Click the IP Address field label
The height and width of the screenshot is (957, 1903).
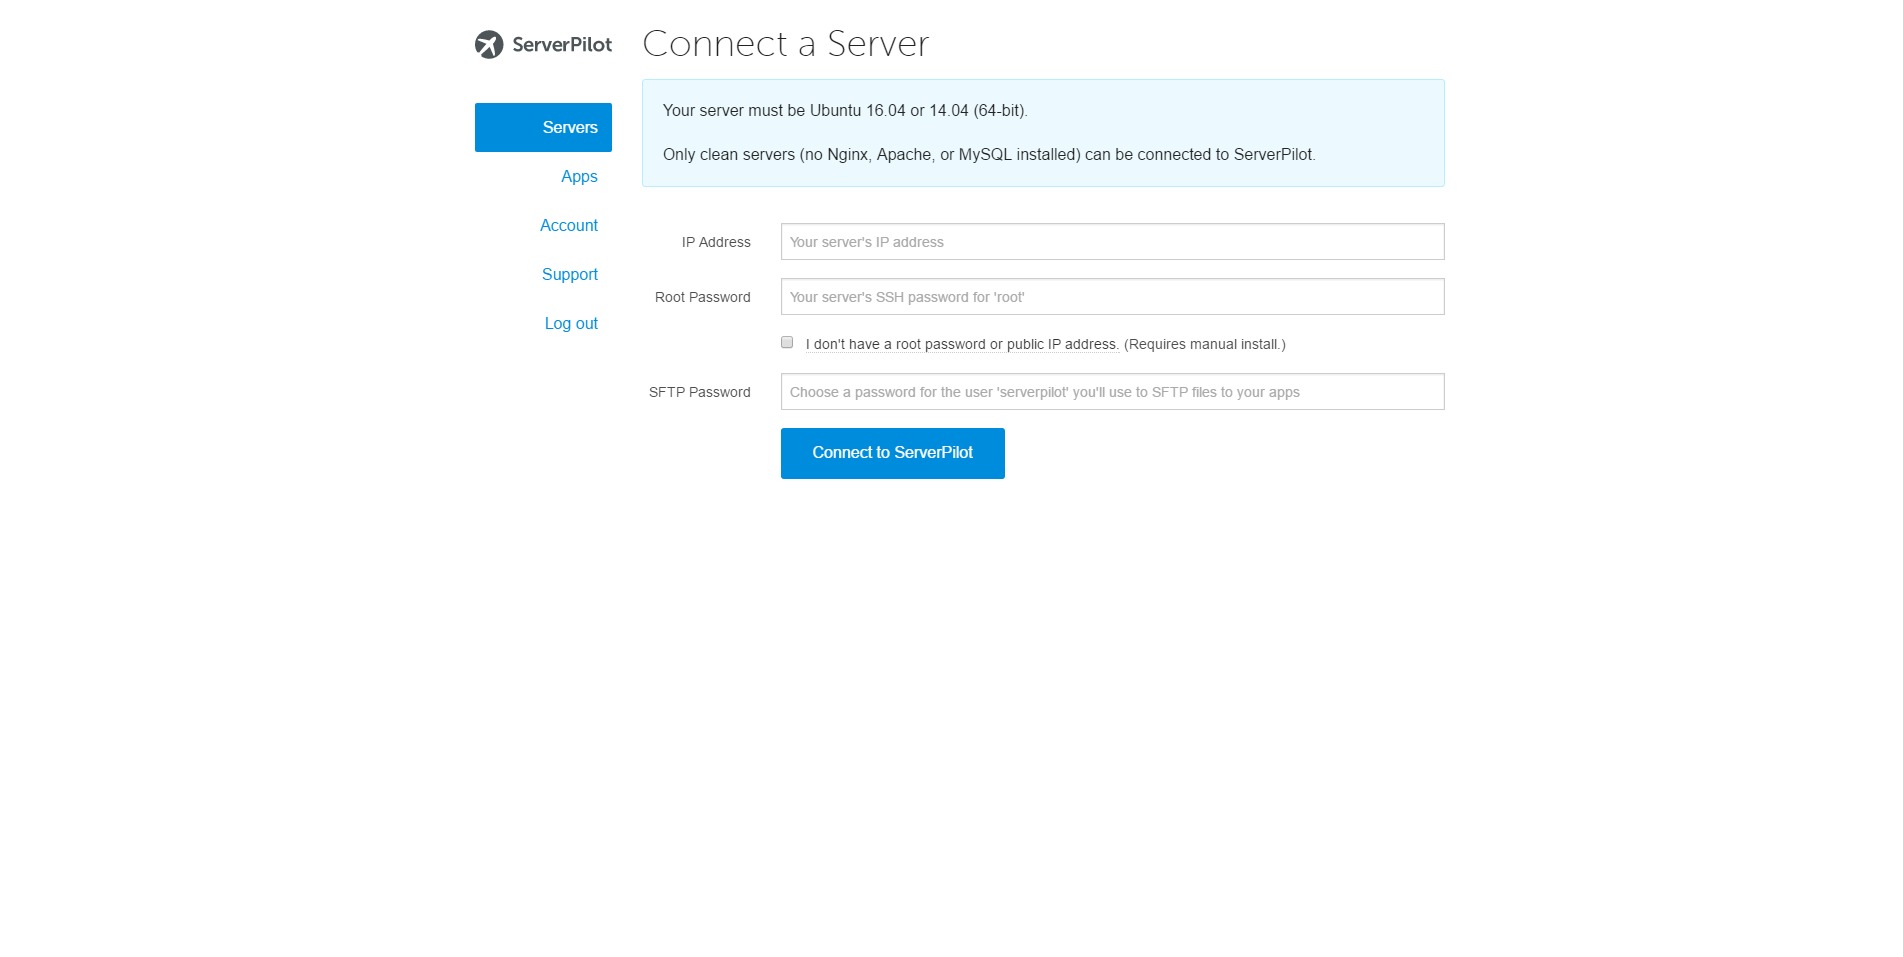click(x=716, y=242)
